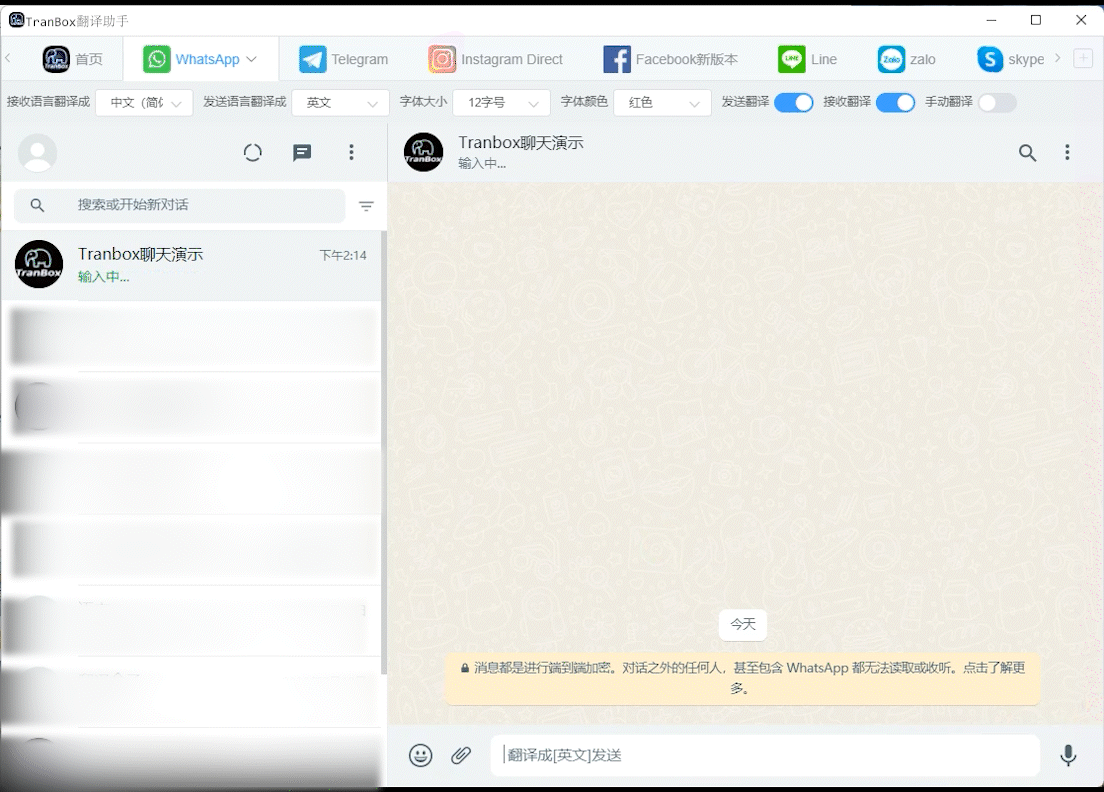Add a new tab with plus button
The image size is (1104, 792).
coord(1083,58)
